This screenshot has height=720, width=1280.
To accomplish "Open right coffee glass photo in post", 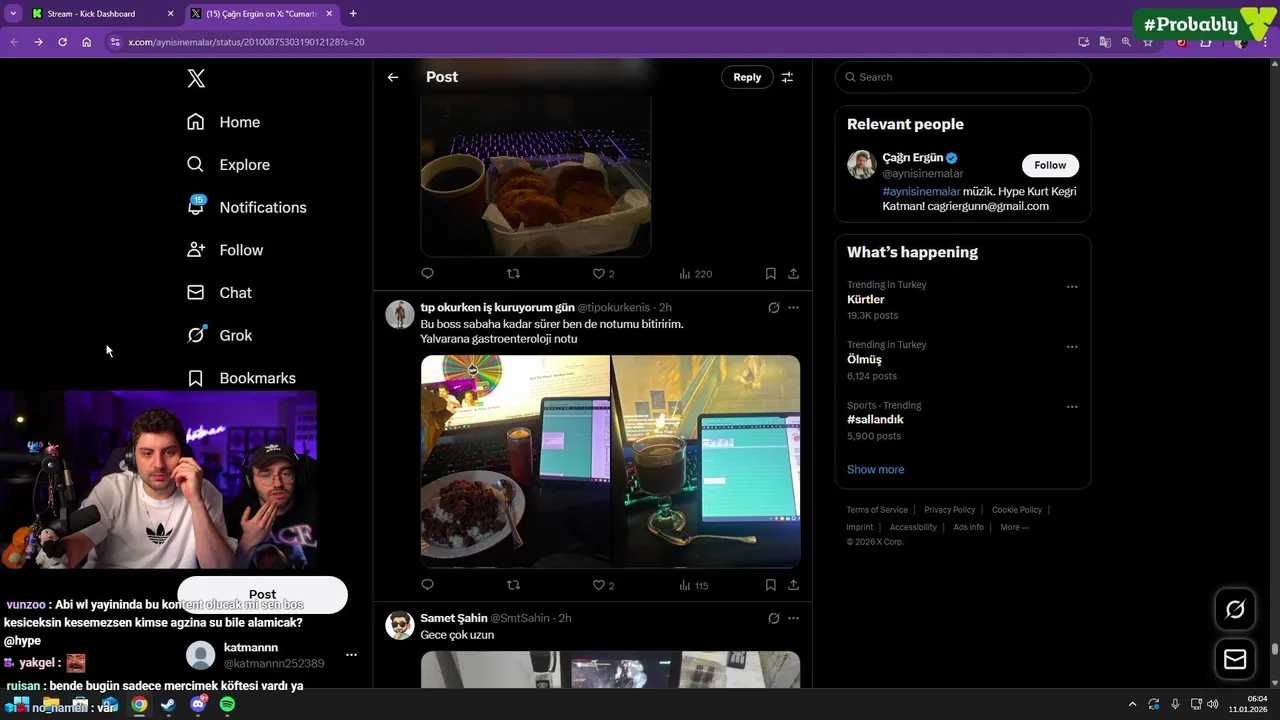I will click(x=706, y=461).
